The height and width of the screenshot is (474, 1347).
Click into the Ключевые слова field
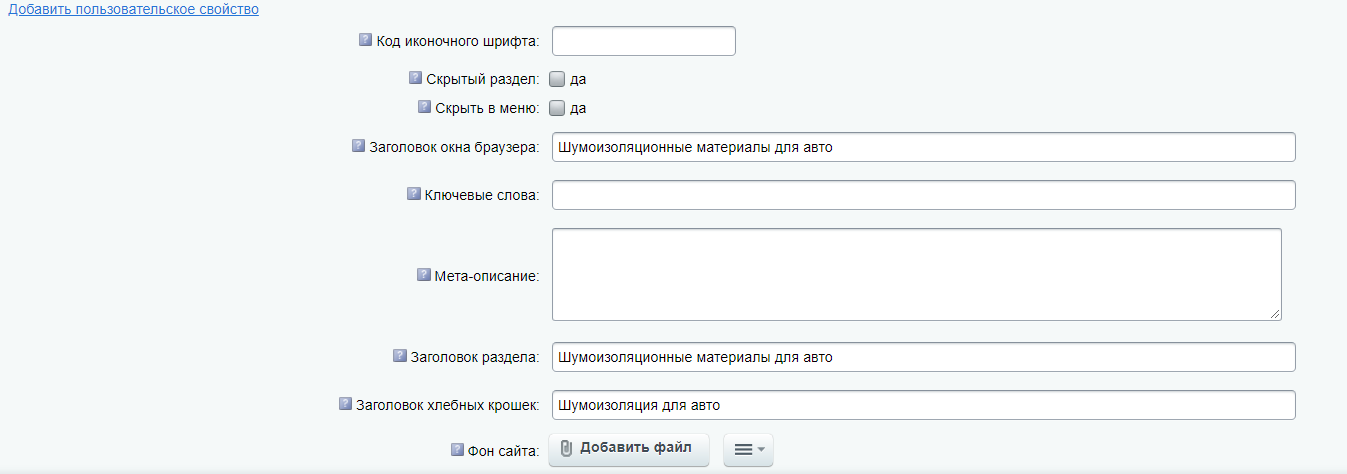[x=924, y=195]
